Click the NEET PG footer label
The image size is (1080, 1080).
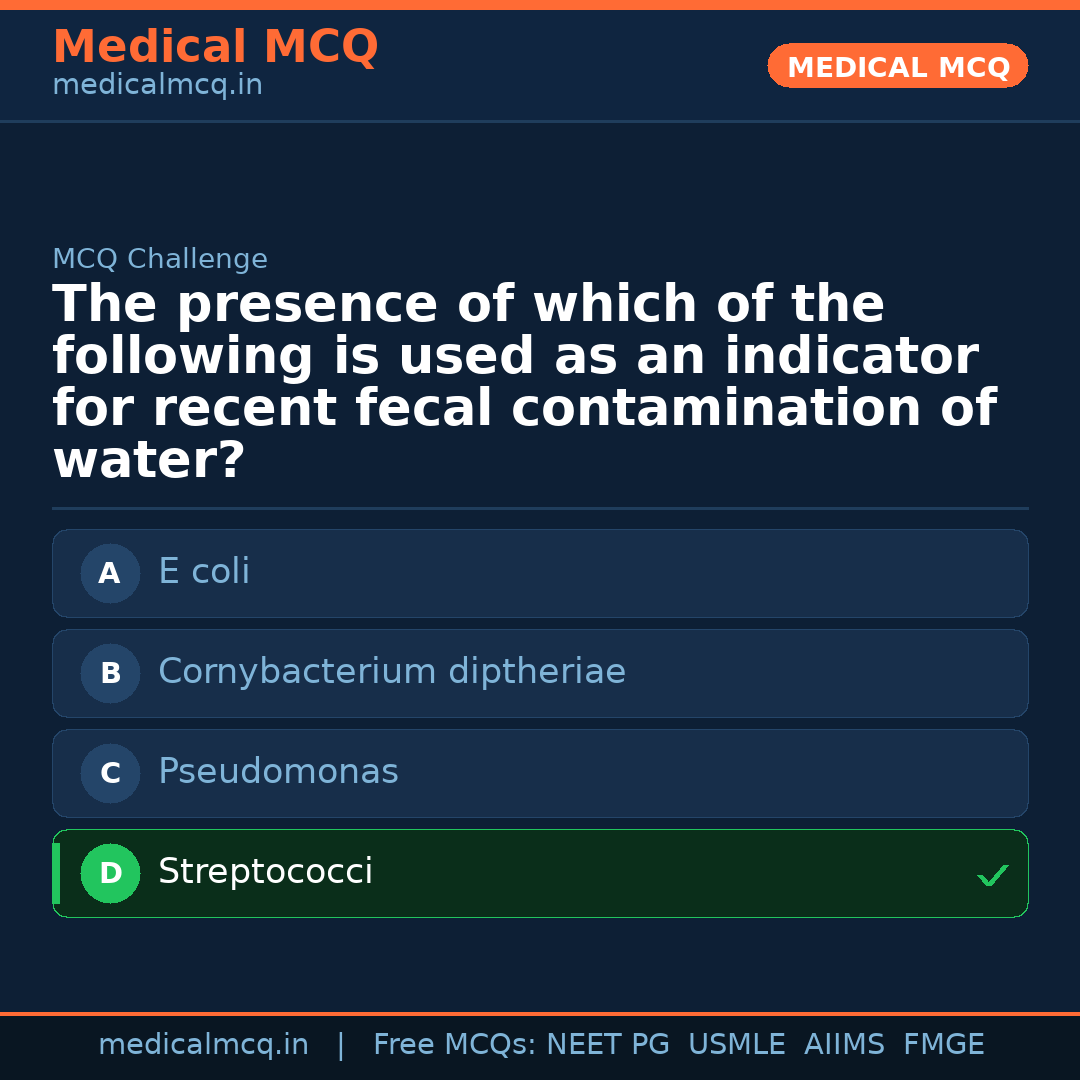pyautogui.click(x=608, y=1045)
